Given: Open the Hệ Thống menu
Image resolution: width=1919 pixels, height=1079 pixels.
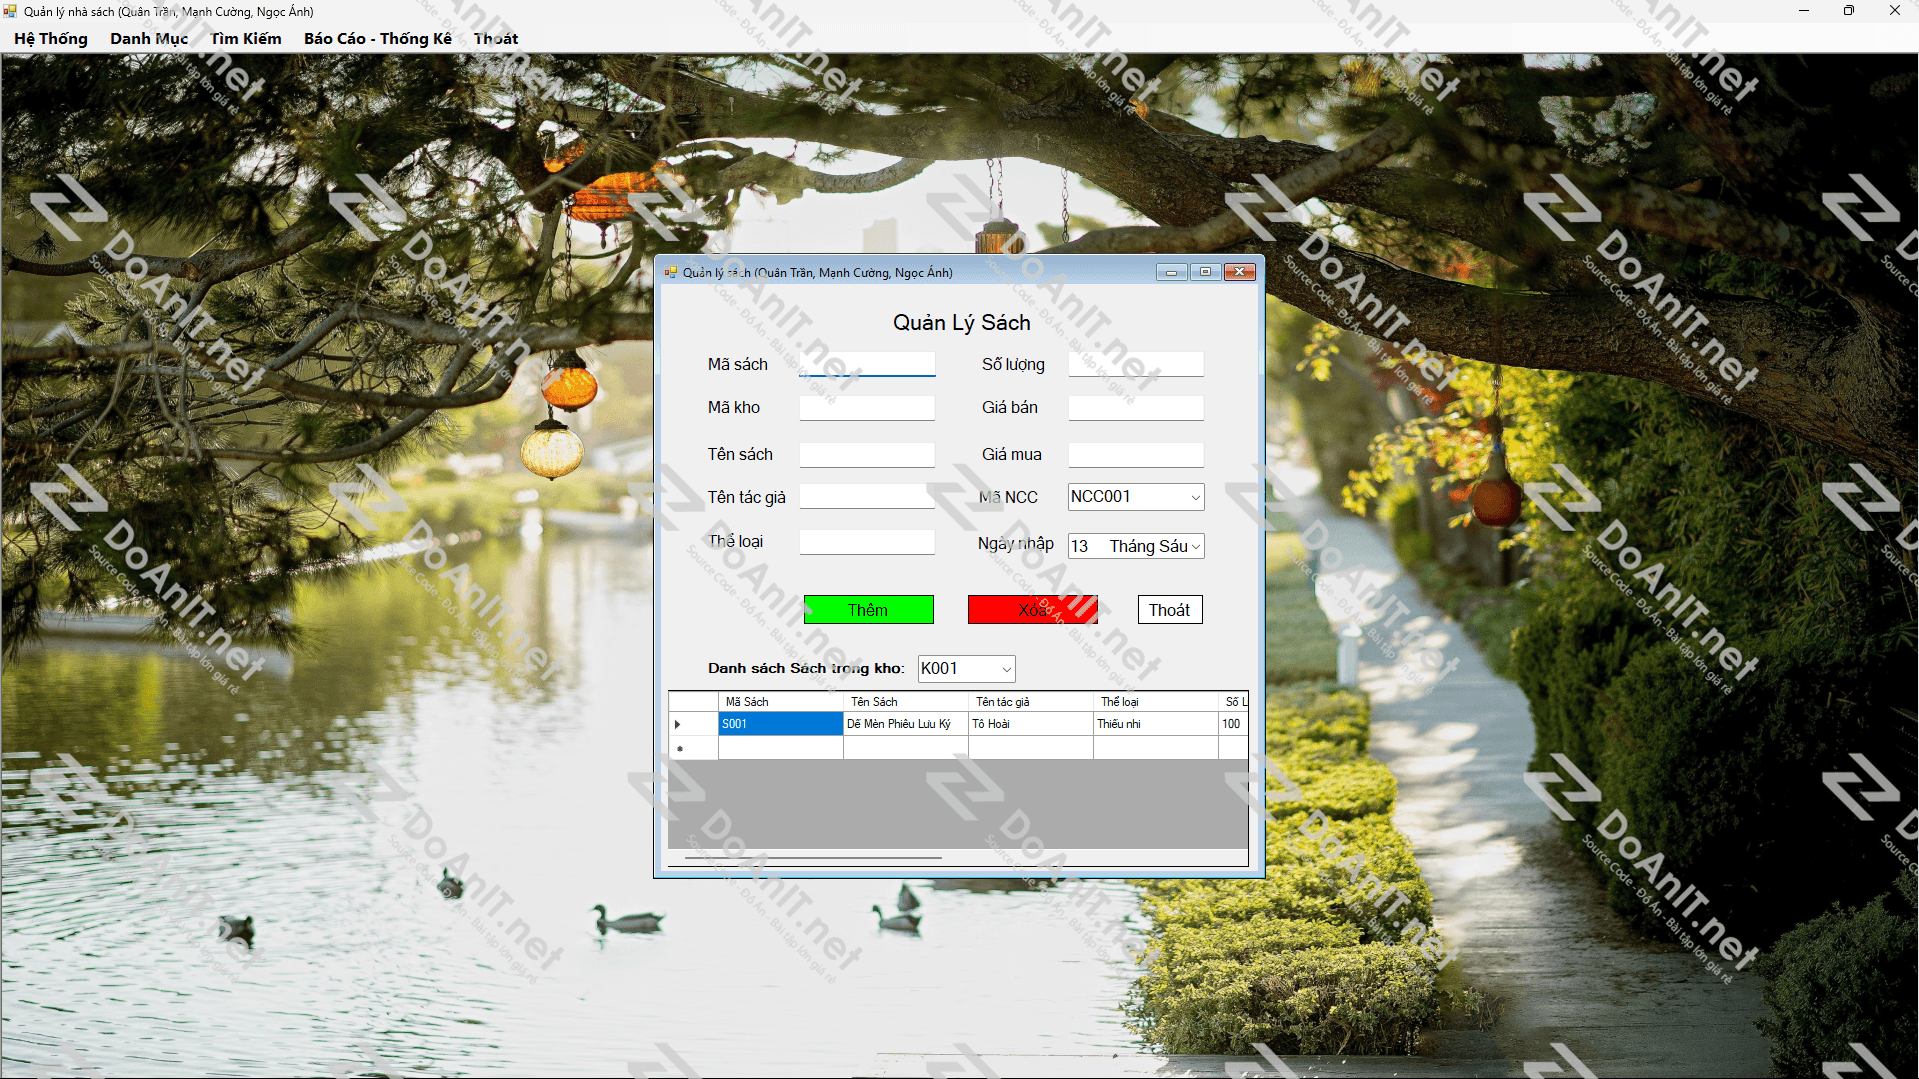Looking at the screenshot, I should point(51,38).
